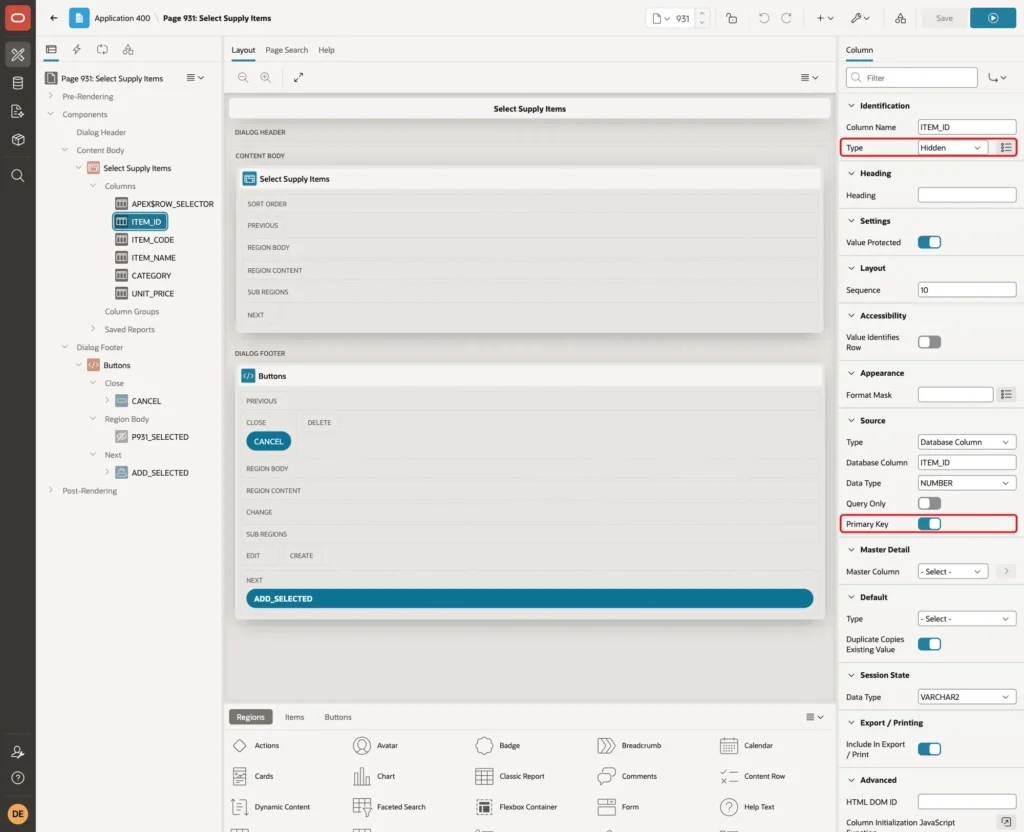Open Team Development icon in sidebar
Viewport: 1024px width, 832px height.
click(18, 112)
